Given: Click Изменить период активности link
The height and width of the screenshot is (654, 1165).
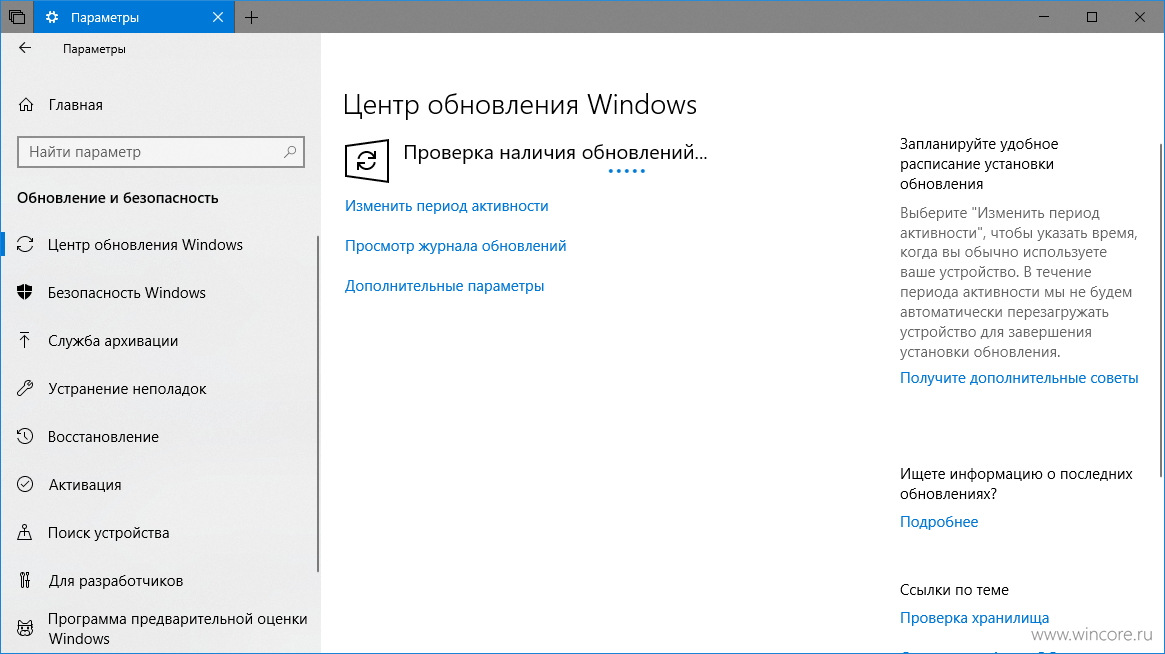Looking at the screenshot, I should tap(447, 206).
